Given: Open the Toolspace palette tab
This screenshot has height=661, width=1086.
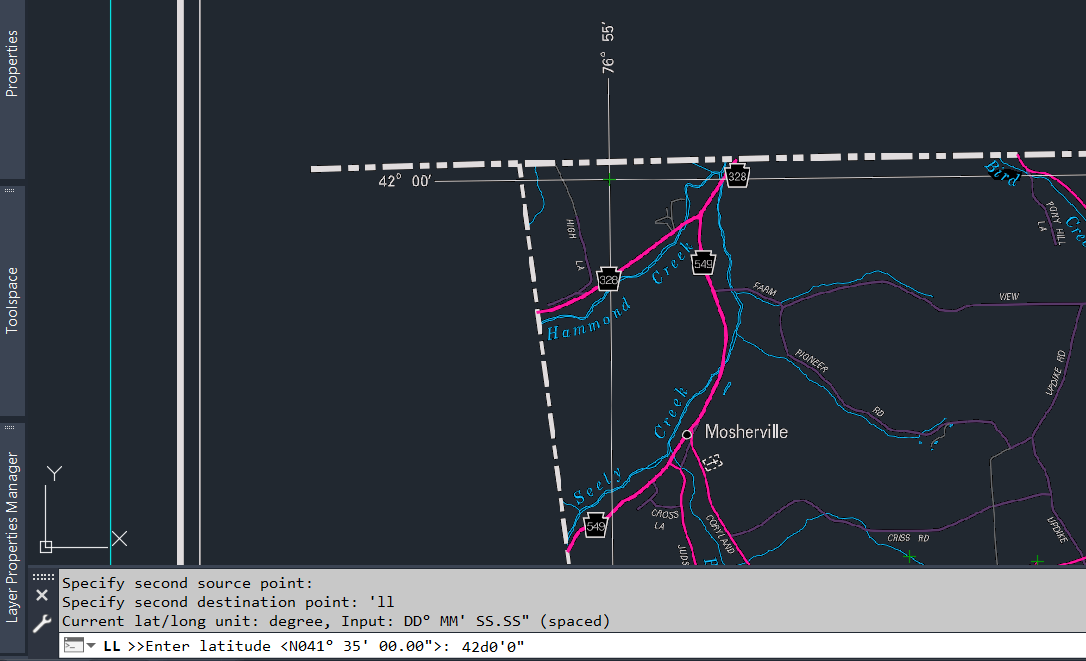Looking at the screenshot, I should click(12, 297).
